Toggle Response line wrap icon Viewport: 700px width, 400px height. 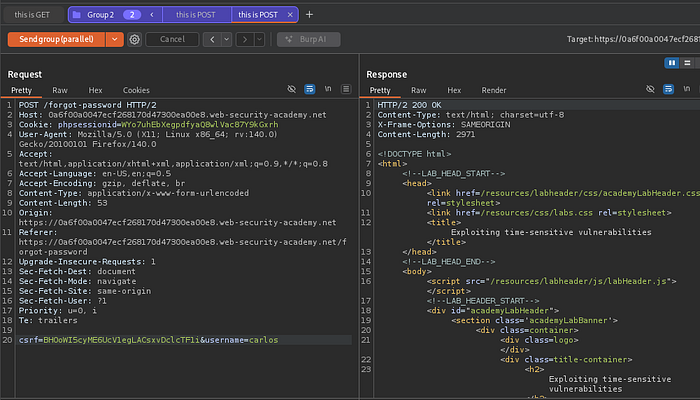coord(668,89)
